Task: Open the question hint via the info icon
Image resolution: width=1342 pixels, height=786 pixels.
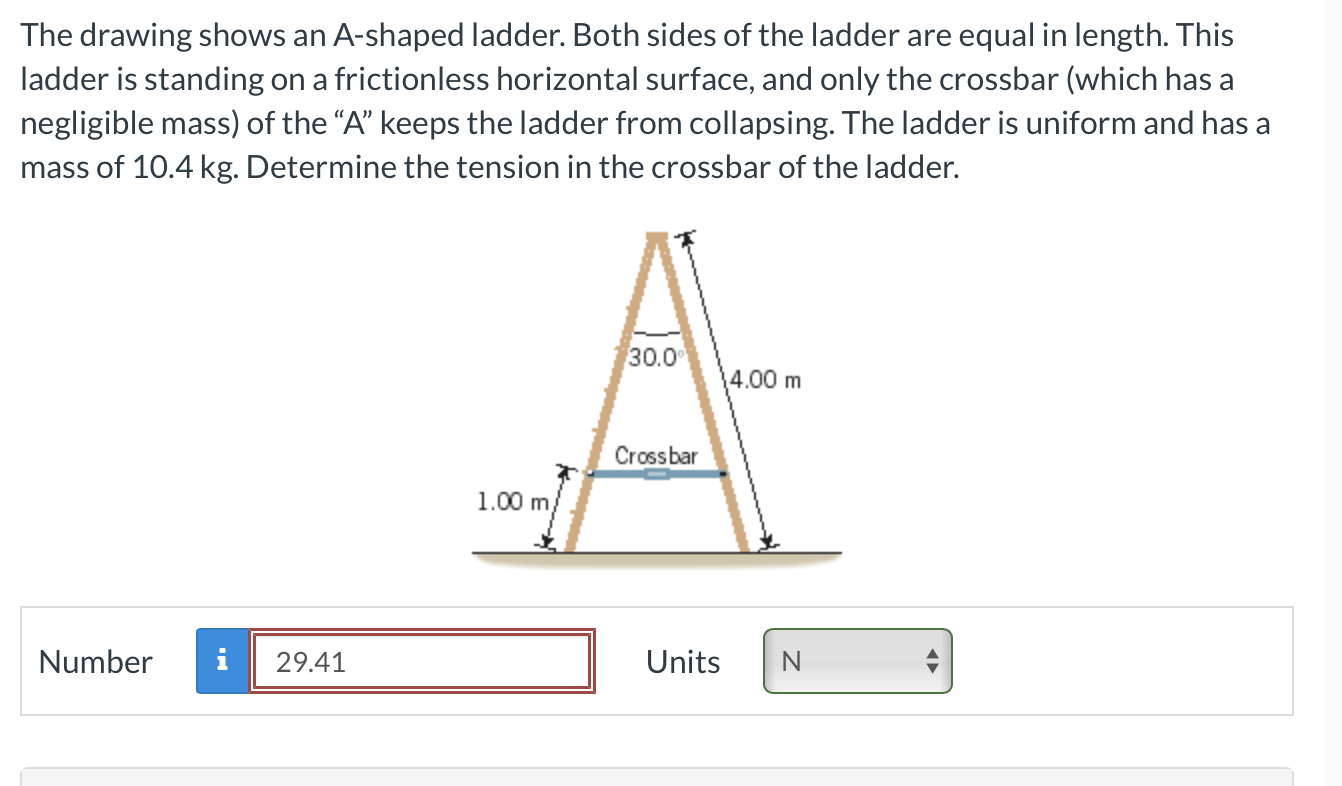Action: 222,661
